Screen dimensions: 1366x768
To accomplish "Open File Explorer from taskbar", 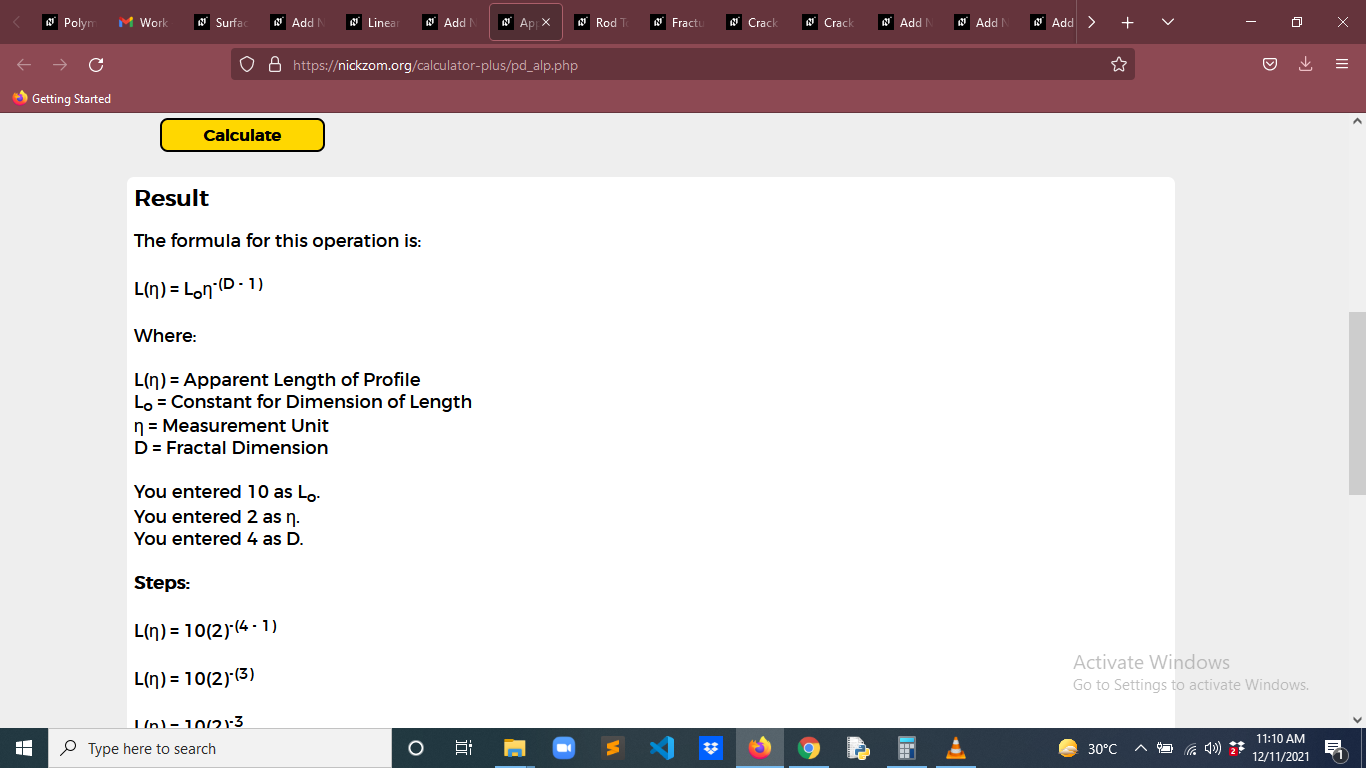I will (x=514, y=748).
